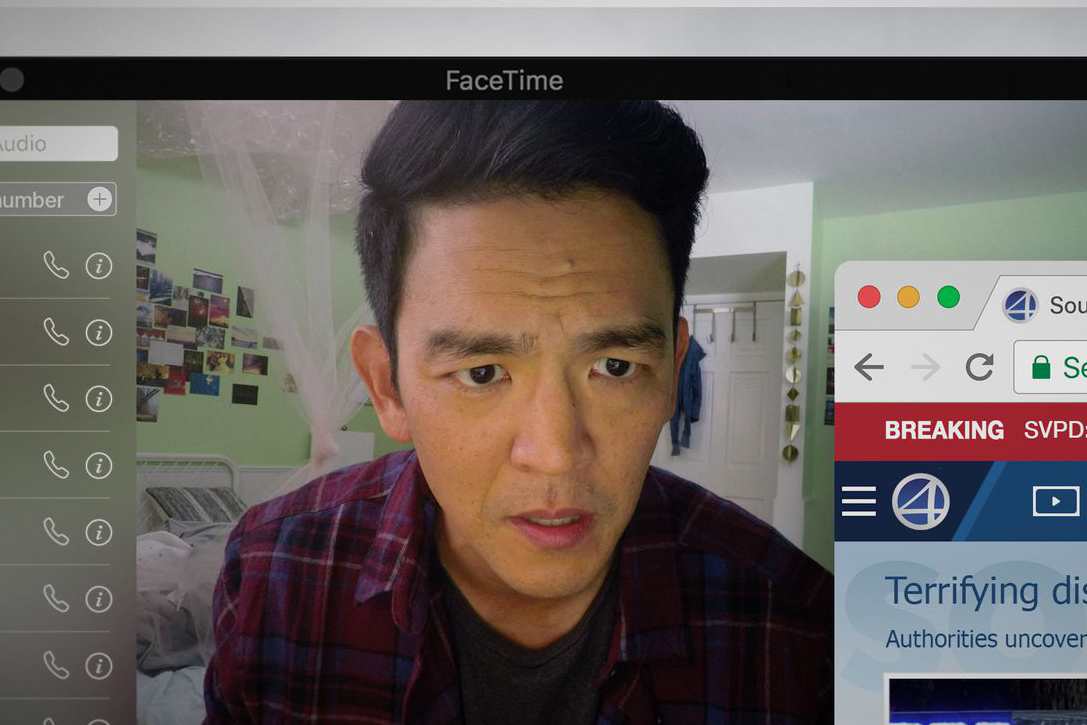
Task: Open the 'Terrifying' headline article
Action: pyautogui.click(x=986, y=591)
